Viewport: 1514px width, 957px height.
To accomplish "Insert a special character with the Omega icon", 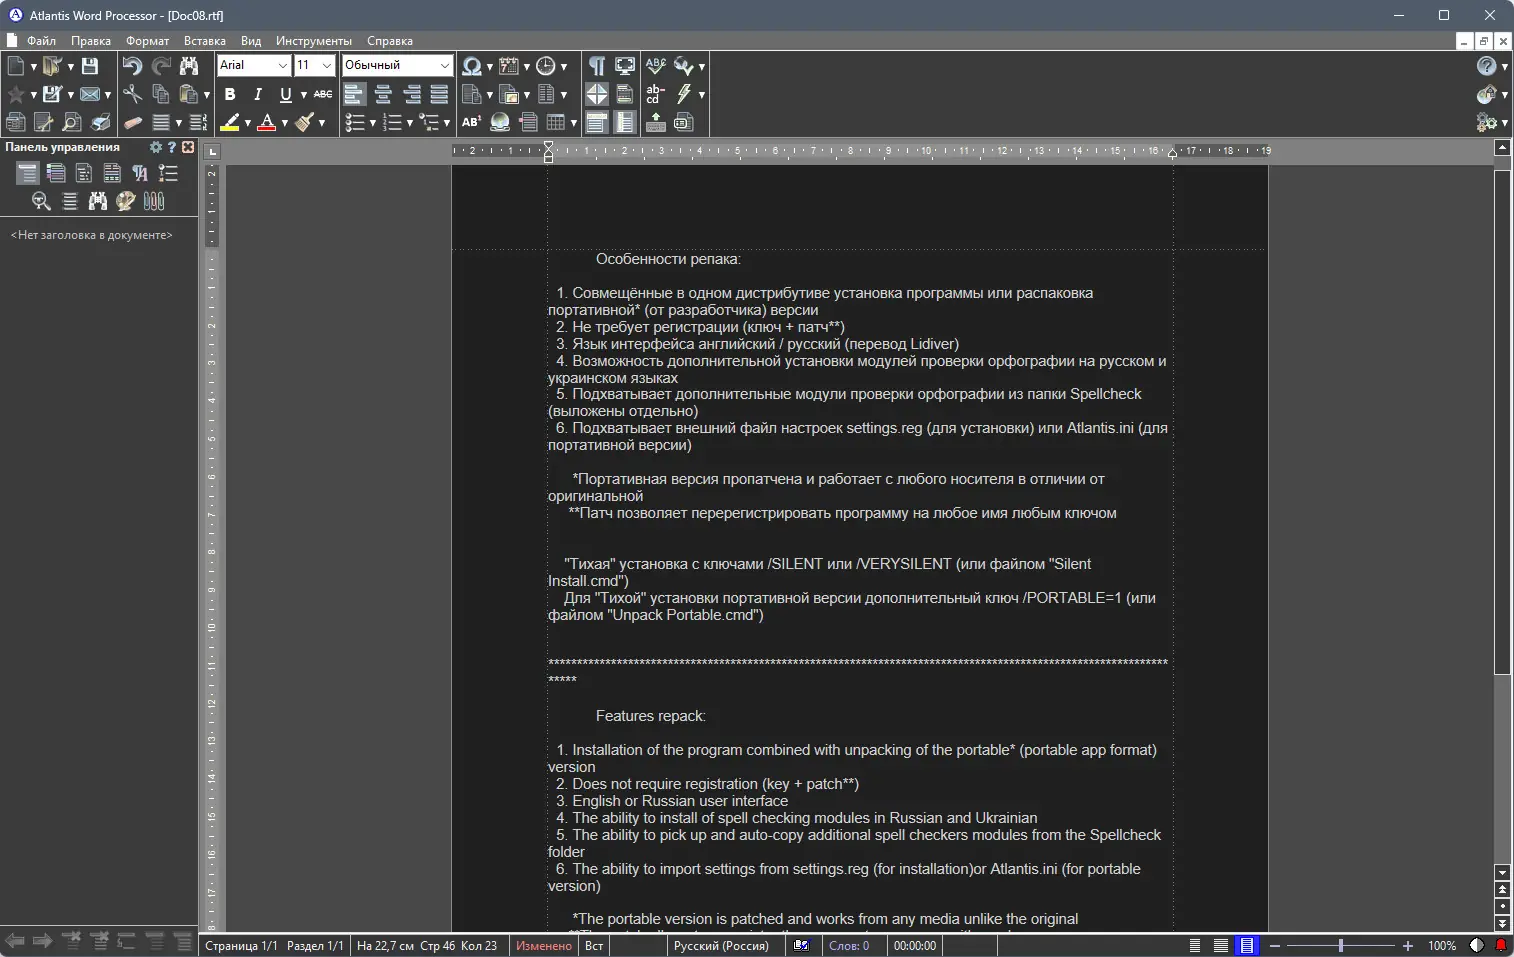I will [472, 66].
